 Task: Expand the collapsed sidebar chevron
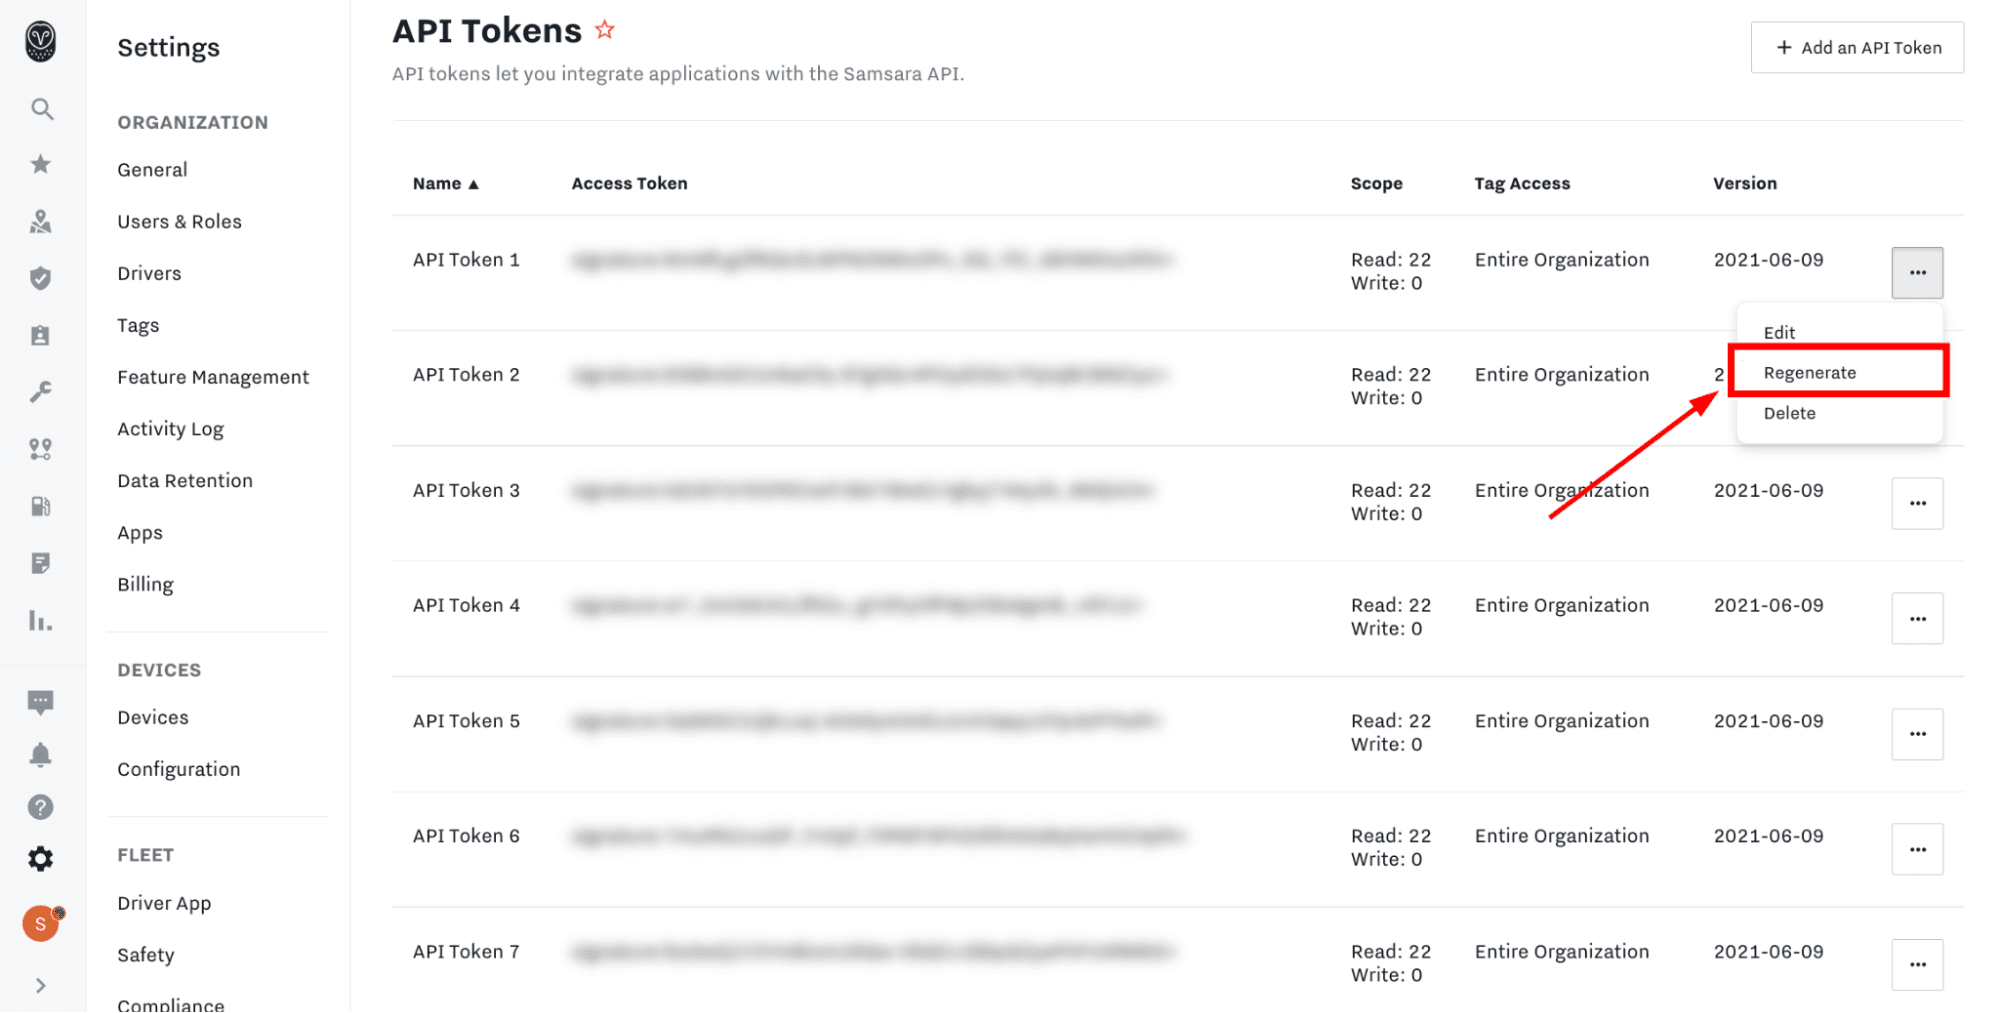click(41, 986)
